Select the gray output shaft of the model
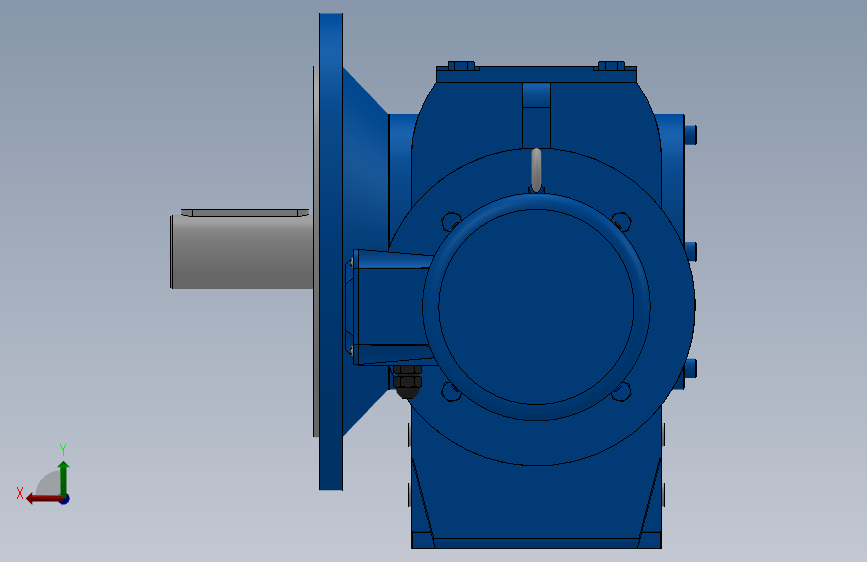The image size is (867, 562). (242, 252)
